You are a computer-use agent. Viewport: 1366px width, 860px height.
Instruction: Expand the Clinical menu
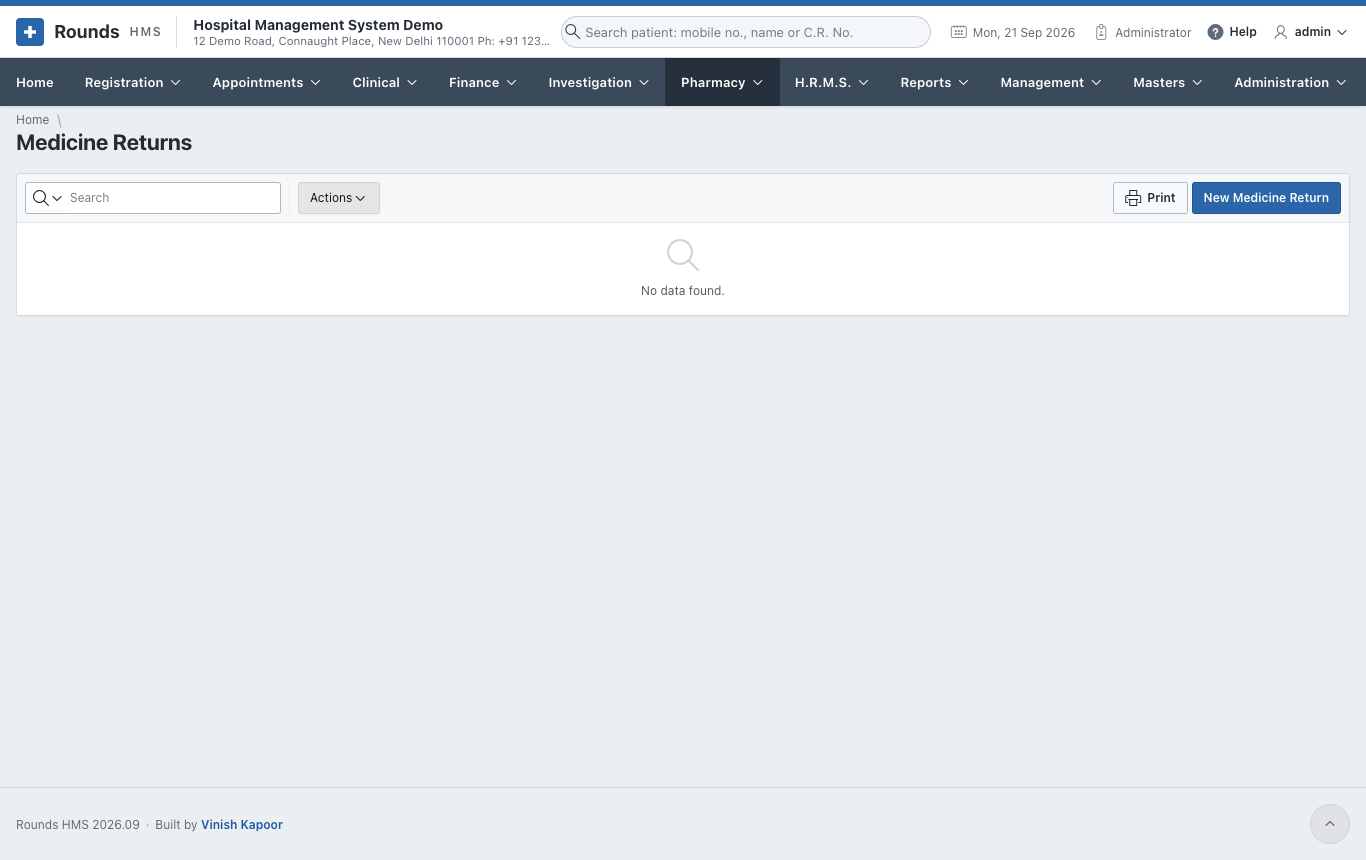tap(385, 82)
